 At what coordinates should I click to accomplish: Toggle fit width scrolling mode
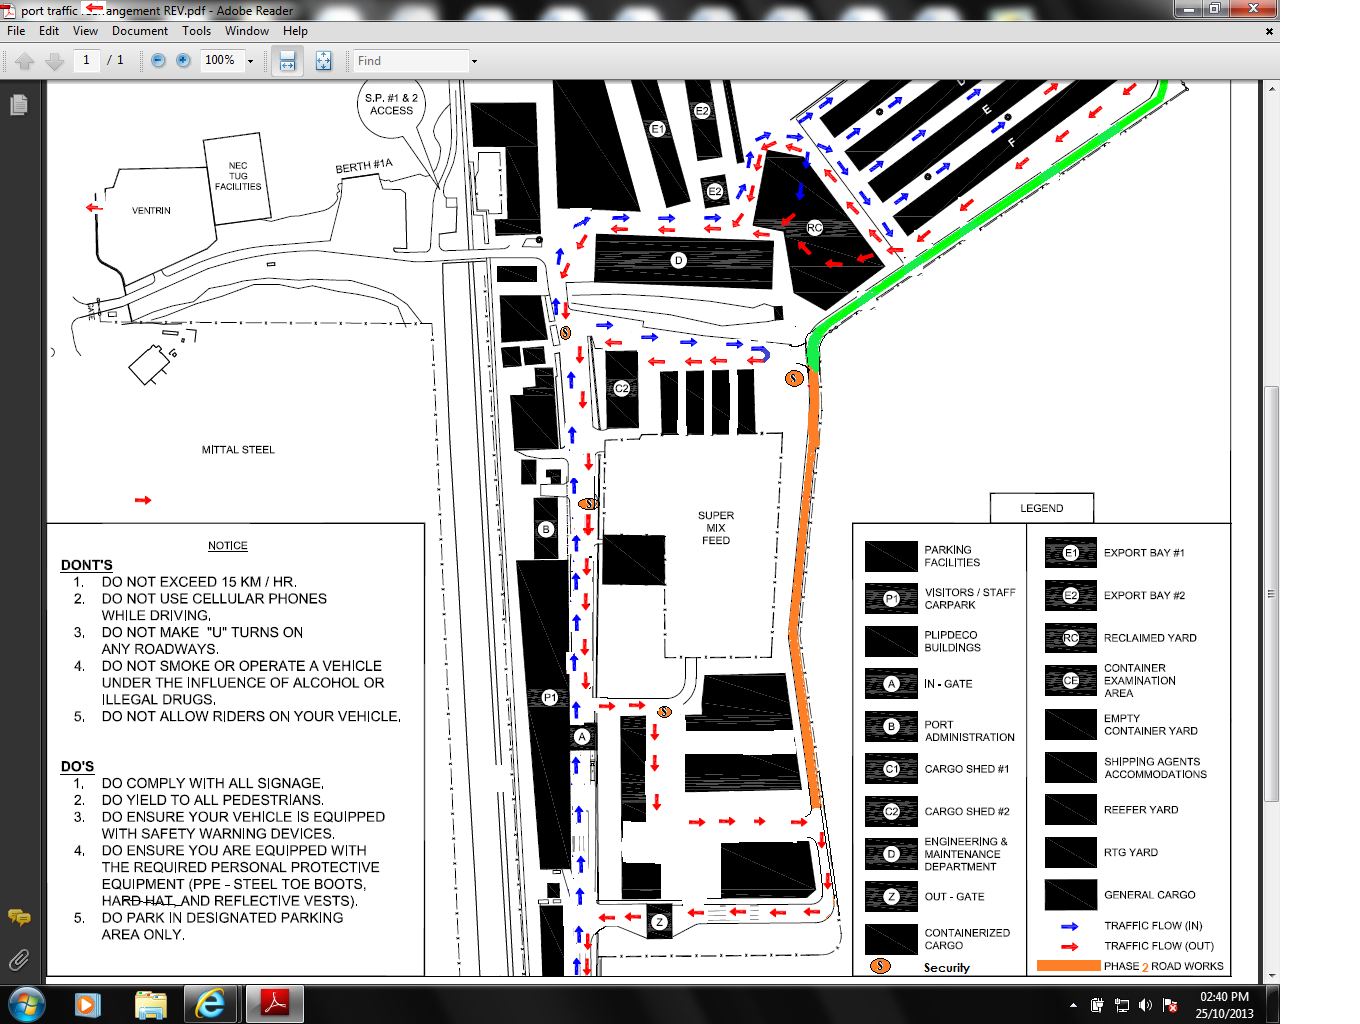287,61
